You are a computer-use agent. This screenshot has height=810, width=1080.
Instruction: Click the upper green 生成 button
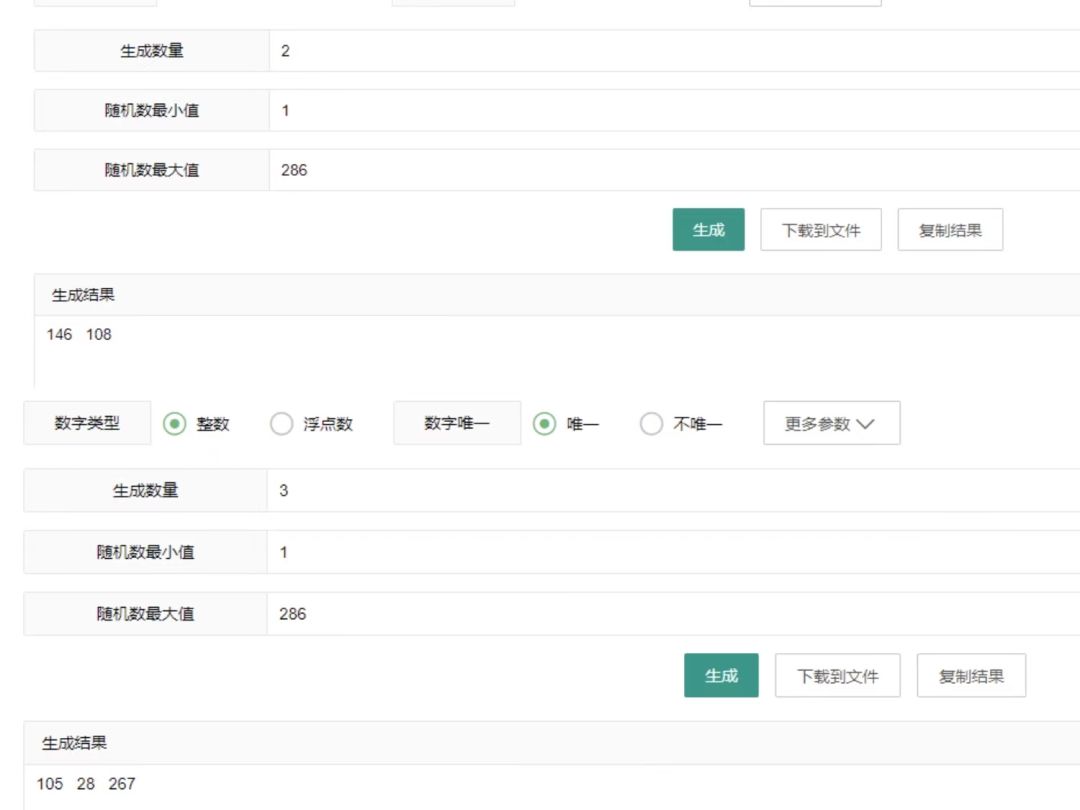pos(708,229)
